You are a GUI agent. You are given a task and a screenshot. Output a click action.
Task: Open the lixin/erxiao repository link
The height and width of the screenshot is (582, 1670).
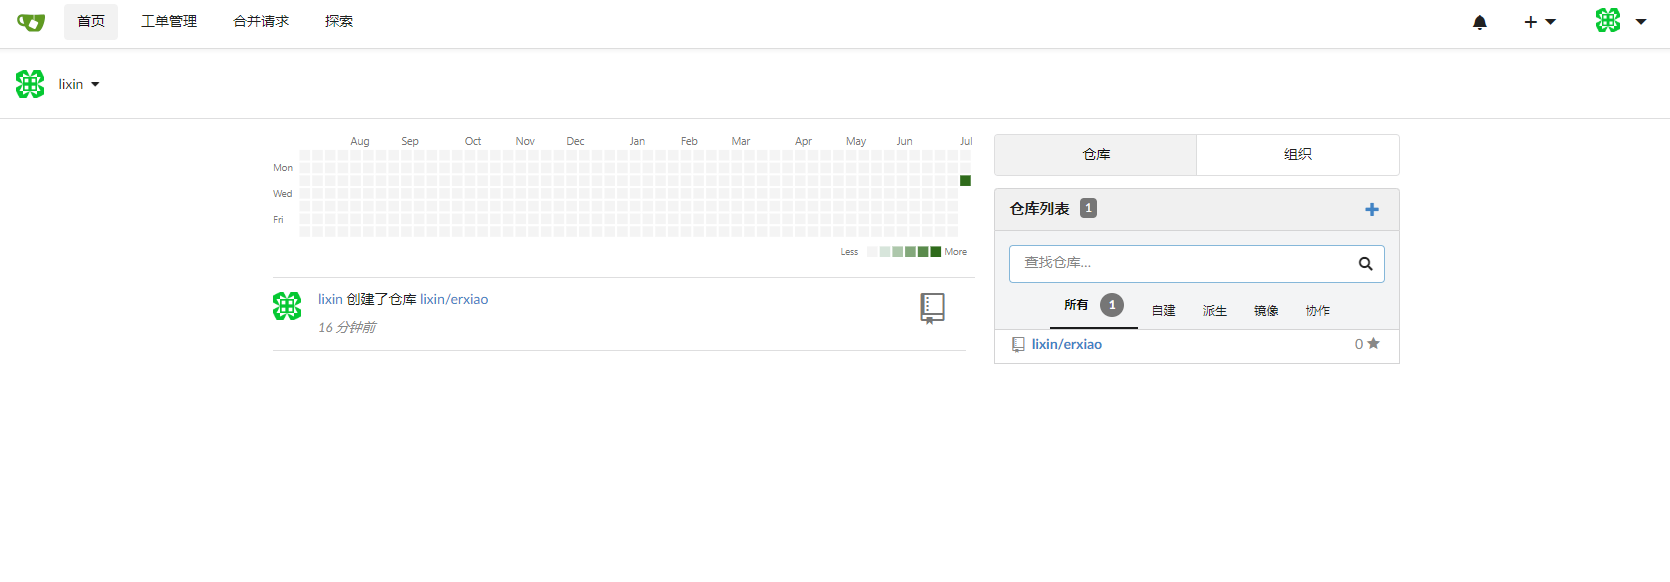pyautogui.click(x=1067, y=344)
